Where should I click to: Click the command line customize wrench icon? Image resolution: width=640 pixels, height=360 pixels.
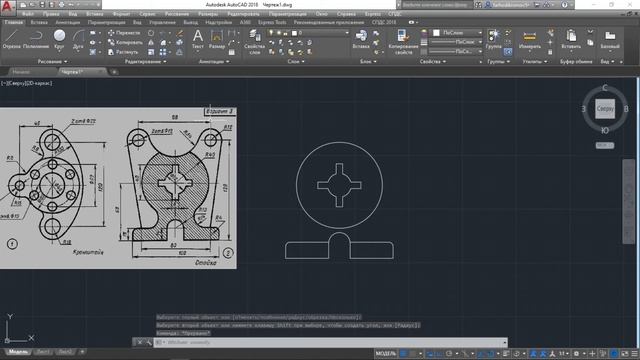tap(149, 342)
